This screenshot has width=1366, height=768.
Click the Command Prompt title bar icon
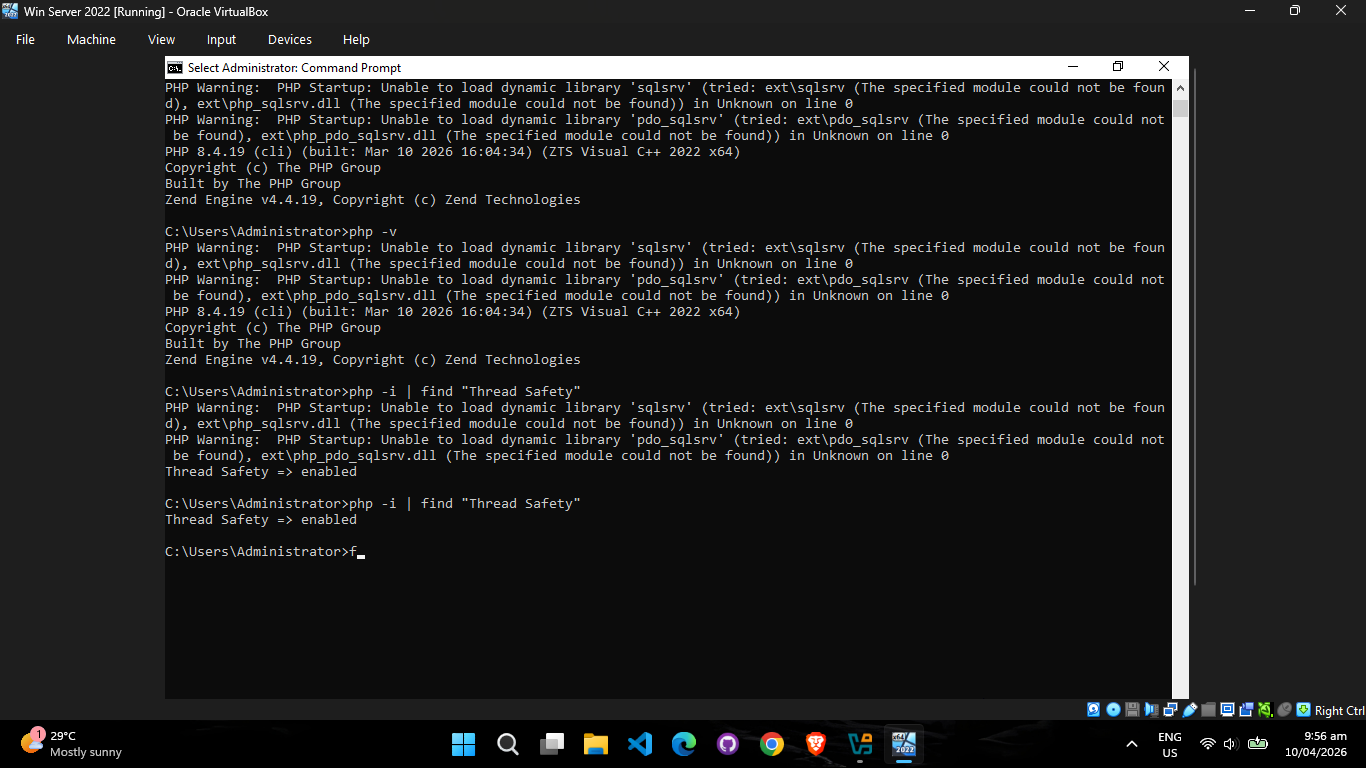[175, 68]
